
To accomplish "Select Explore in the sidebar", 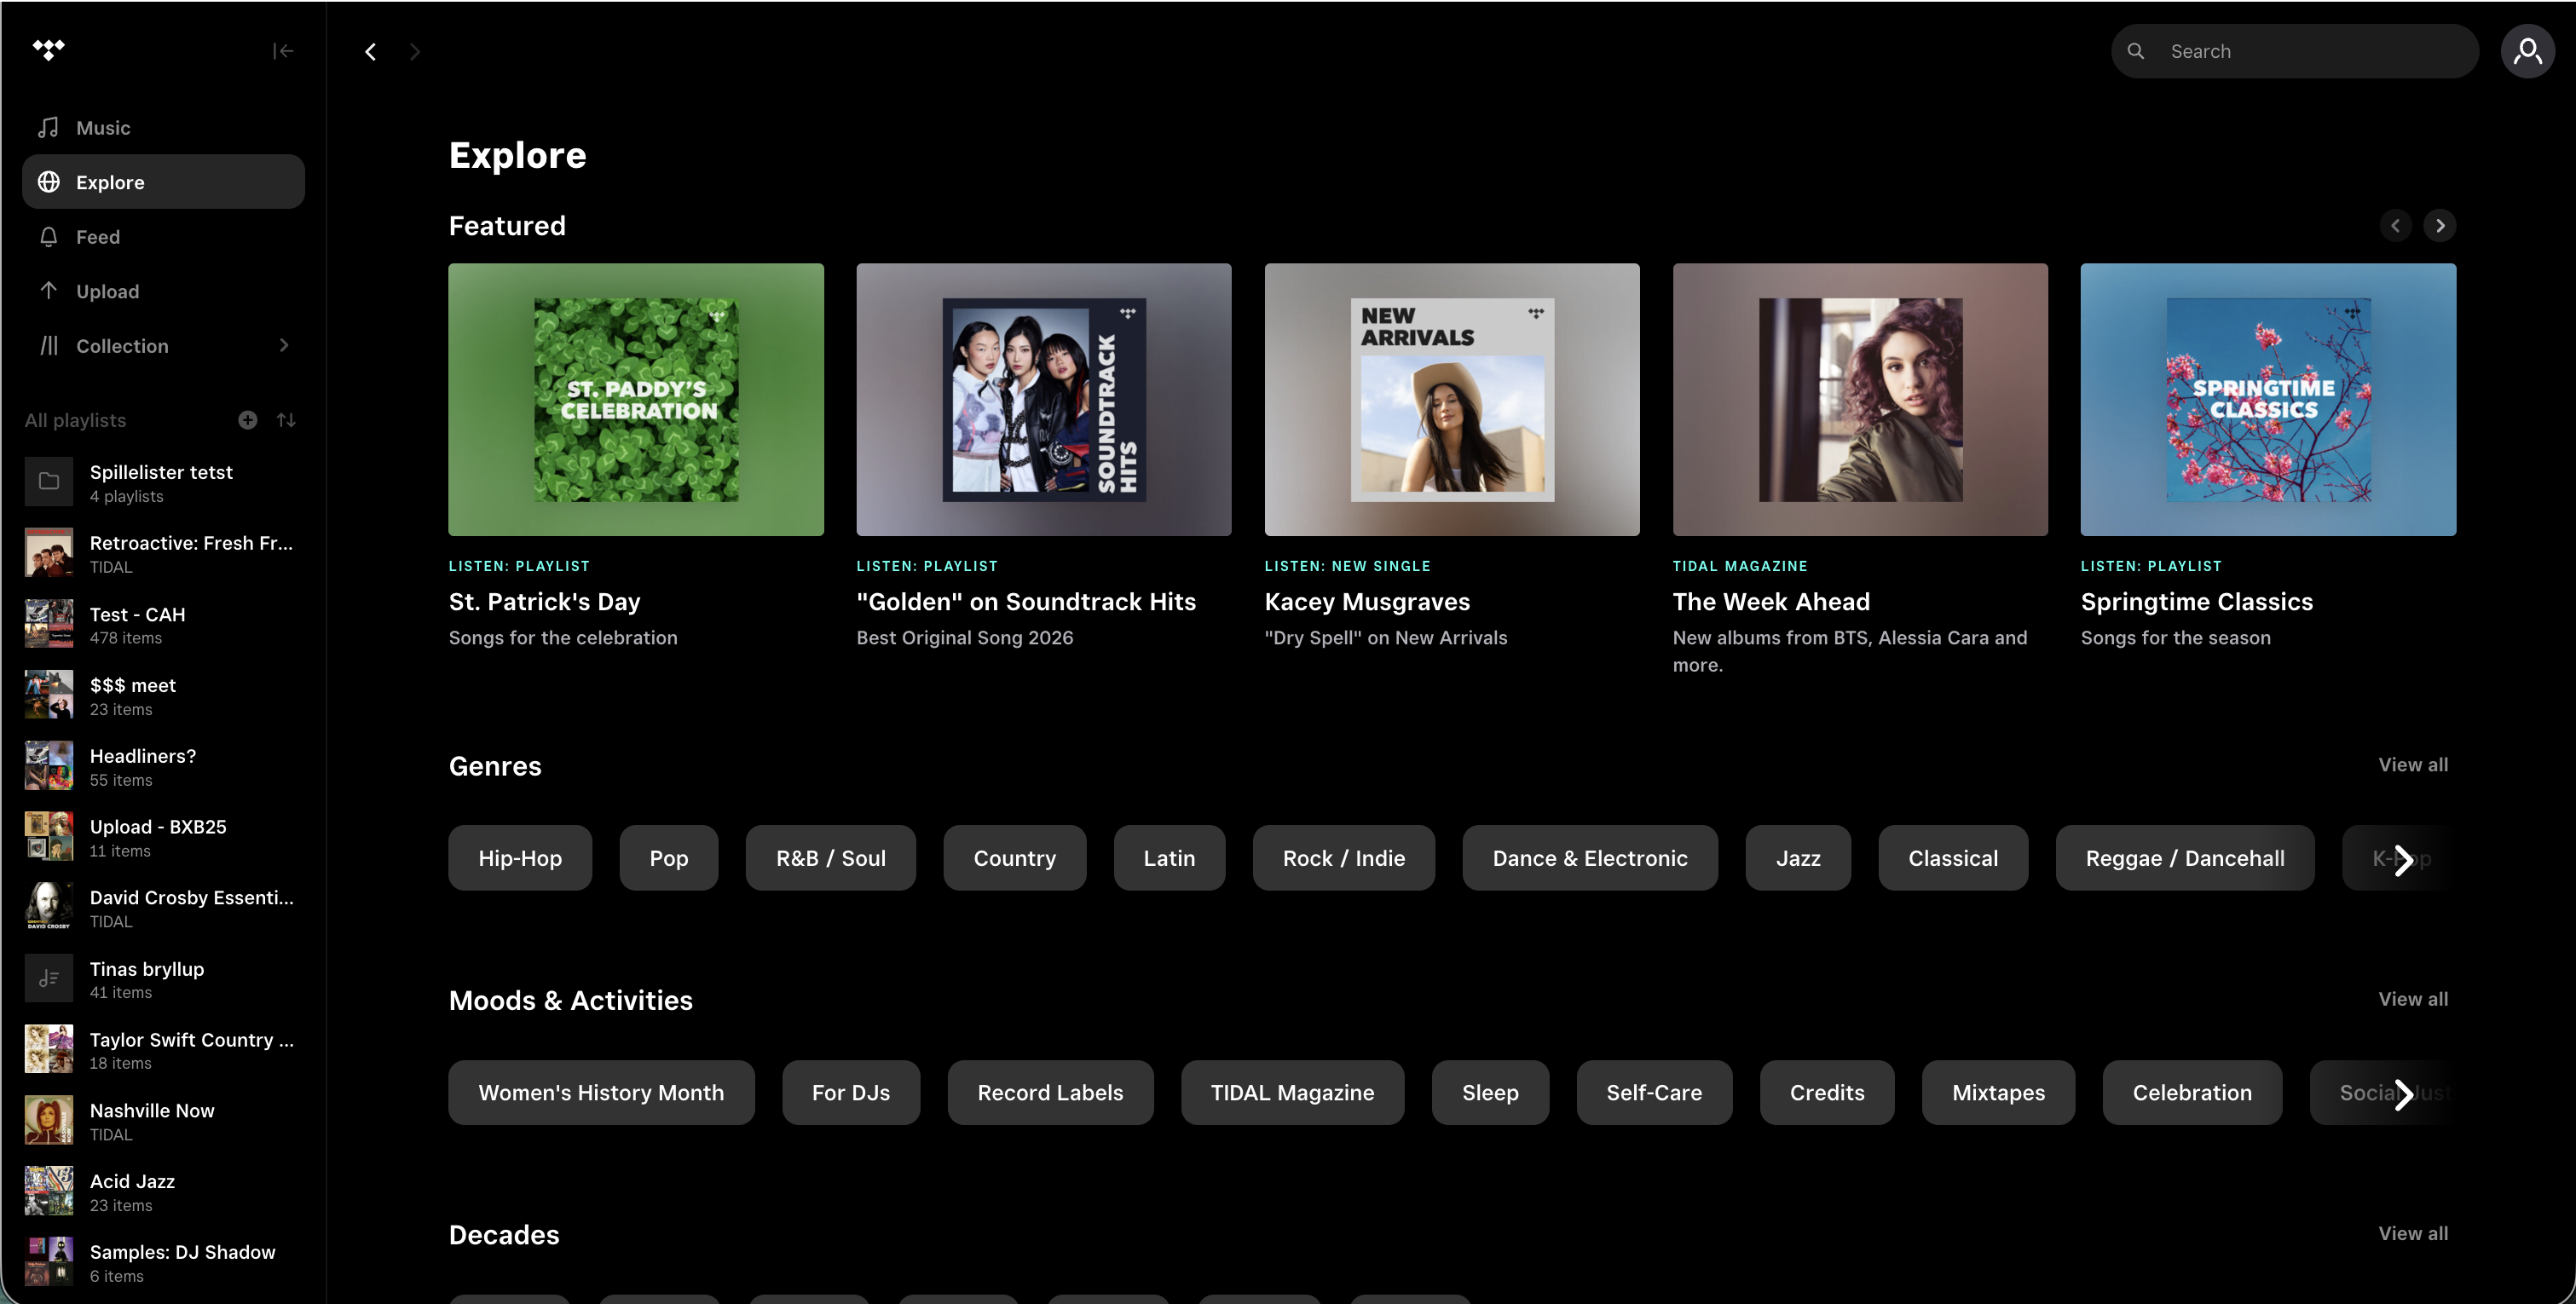I will 163,182.
